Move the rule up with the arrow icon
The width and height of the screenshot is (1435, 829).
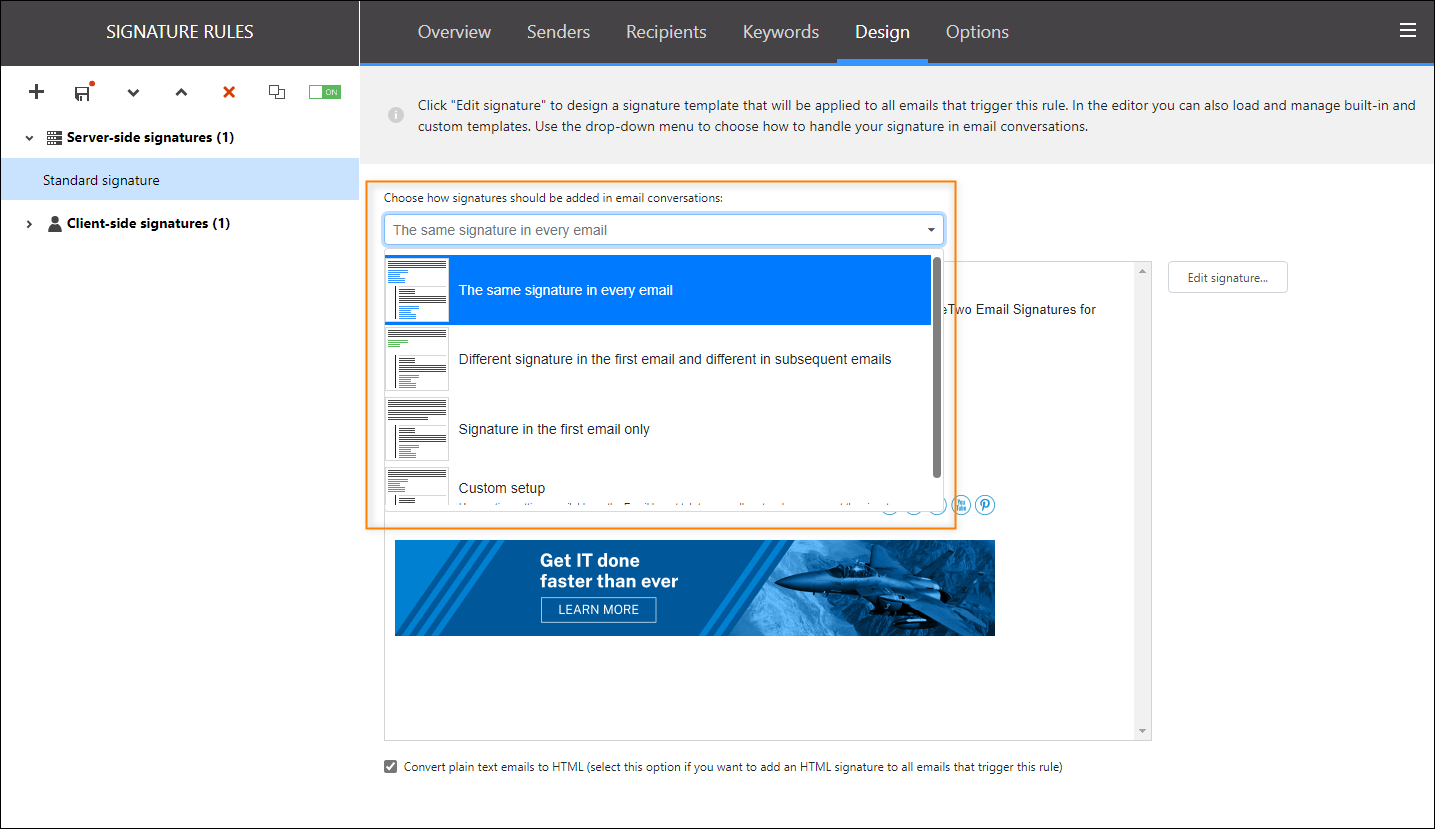coord(181,92)
